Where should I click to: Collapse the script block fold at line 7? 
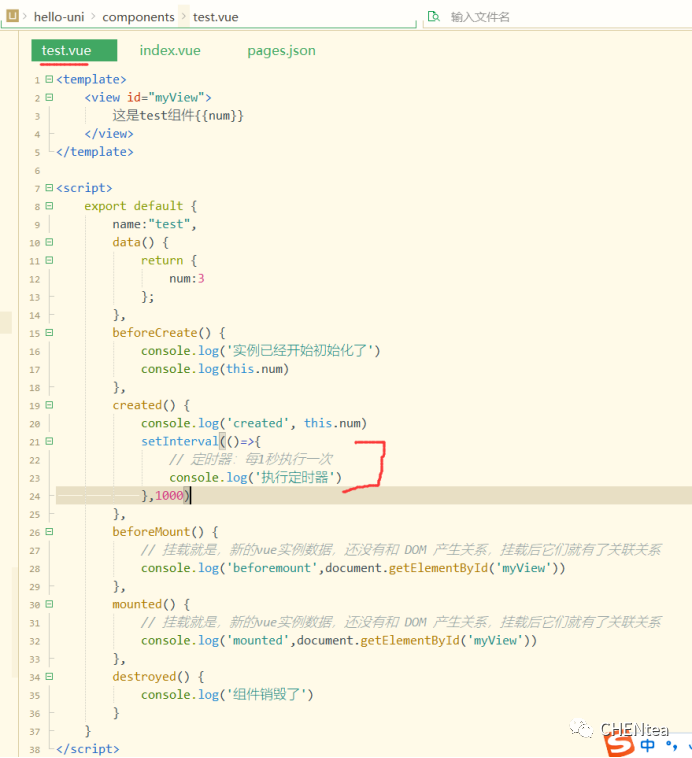coord(49,188)
